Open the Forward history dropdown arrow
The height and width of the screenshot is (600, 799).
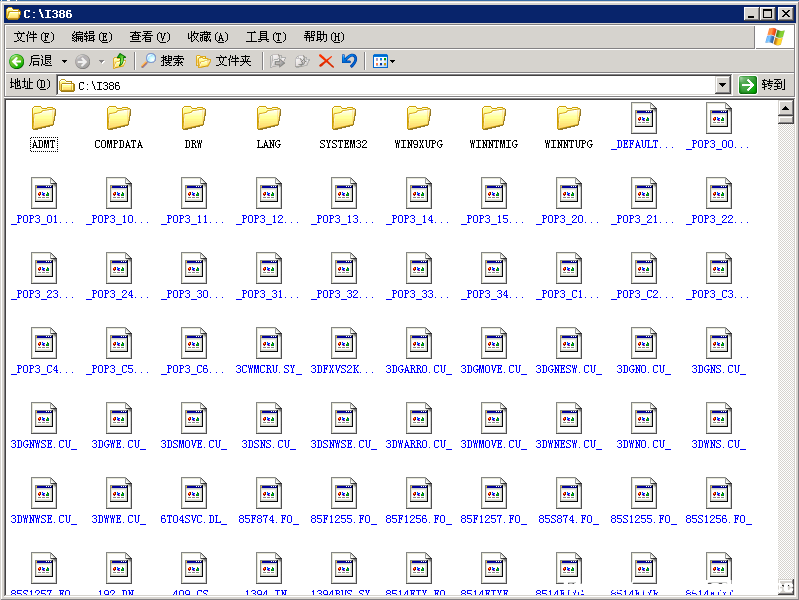[101, 62]
